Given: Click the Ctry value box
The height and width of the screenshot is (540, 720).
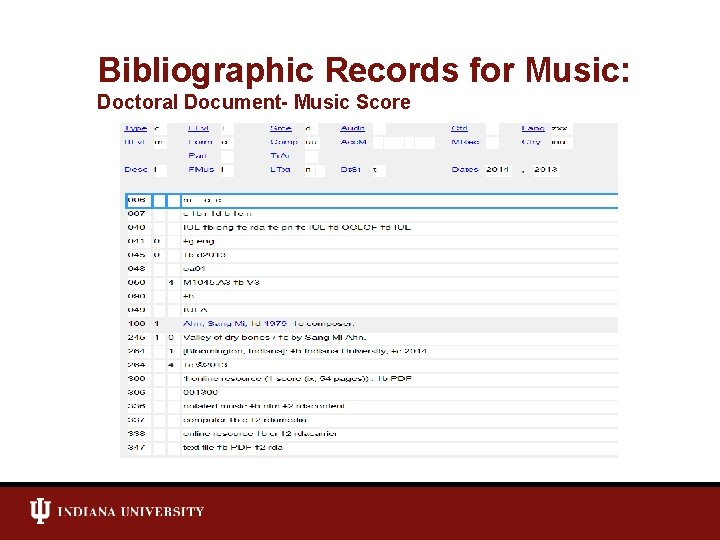Looking at the screenshot, I should [x=561, y=142].
